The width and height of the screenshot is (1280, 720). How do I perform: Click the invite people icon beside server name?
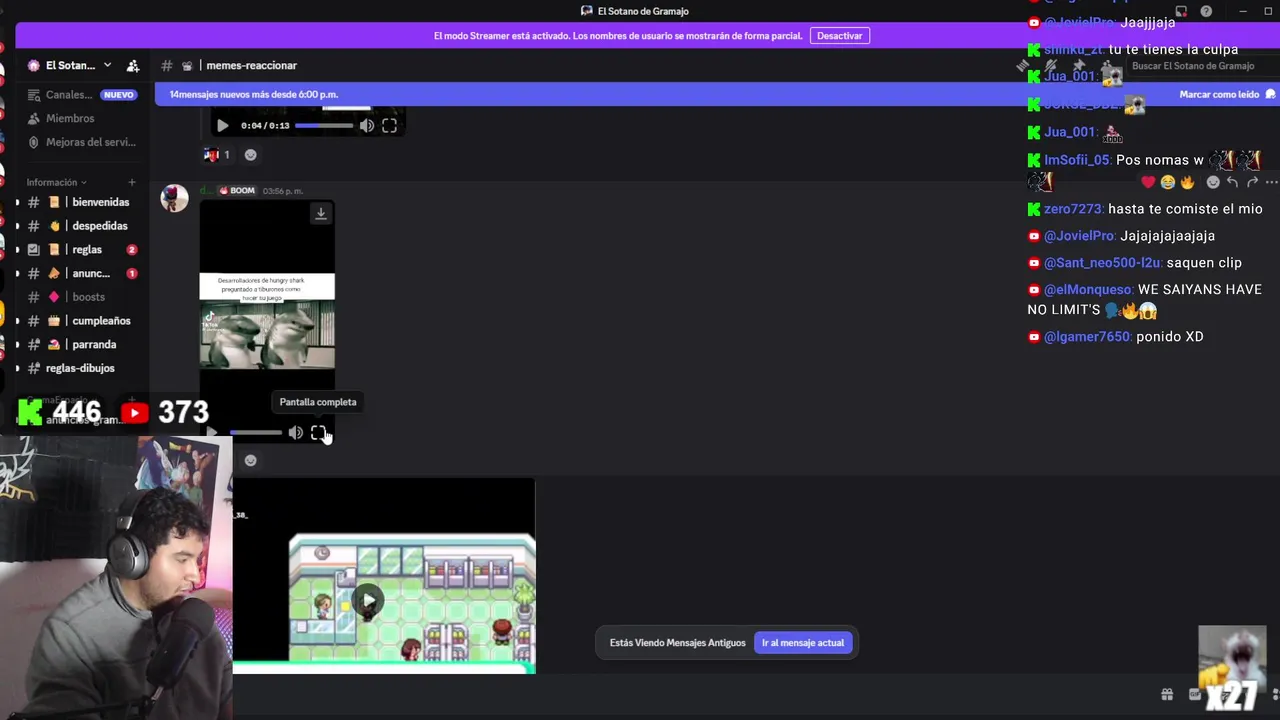pyautogui.click(x=133, y=66)
